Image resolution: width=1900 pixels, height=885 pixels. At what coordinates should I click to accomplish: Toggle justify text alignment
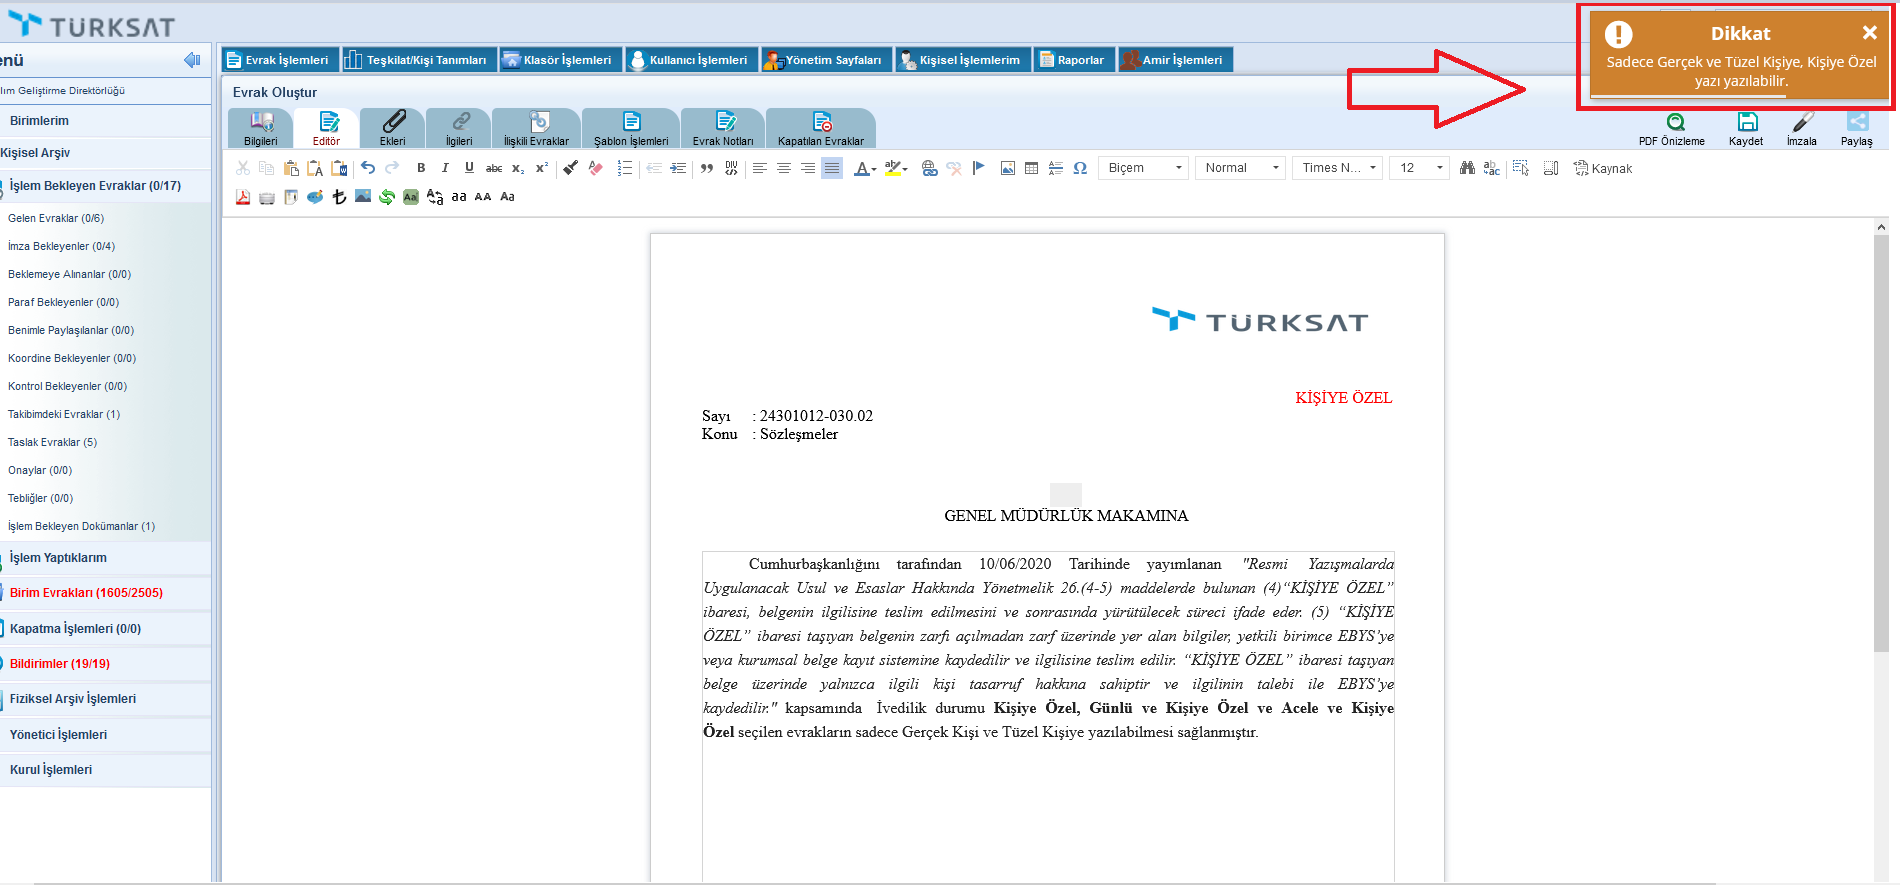(832, 168)
